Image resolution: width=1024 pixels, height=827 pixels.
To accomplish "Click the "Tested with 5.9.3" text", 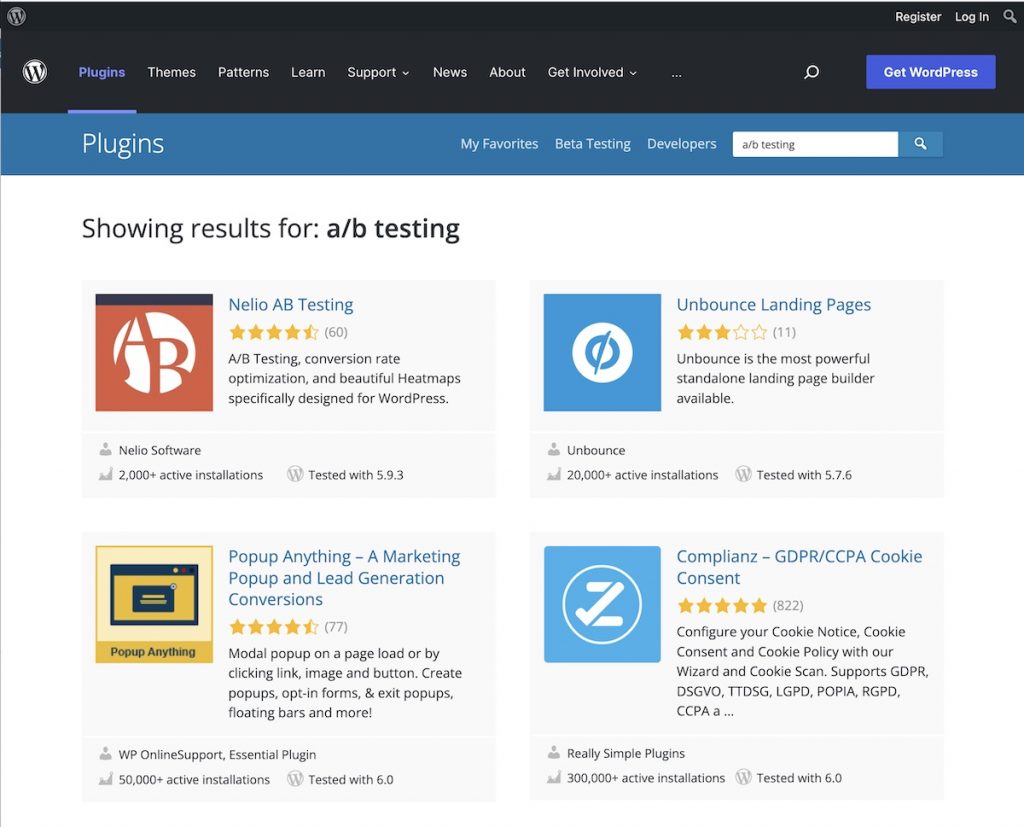I will [356, 475].
